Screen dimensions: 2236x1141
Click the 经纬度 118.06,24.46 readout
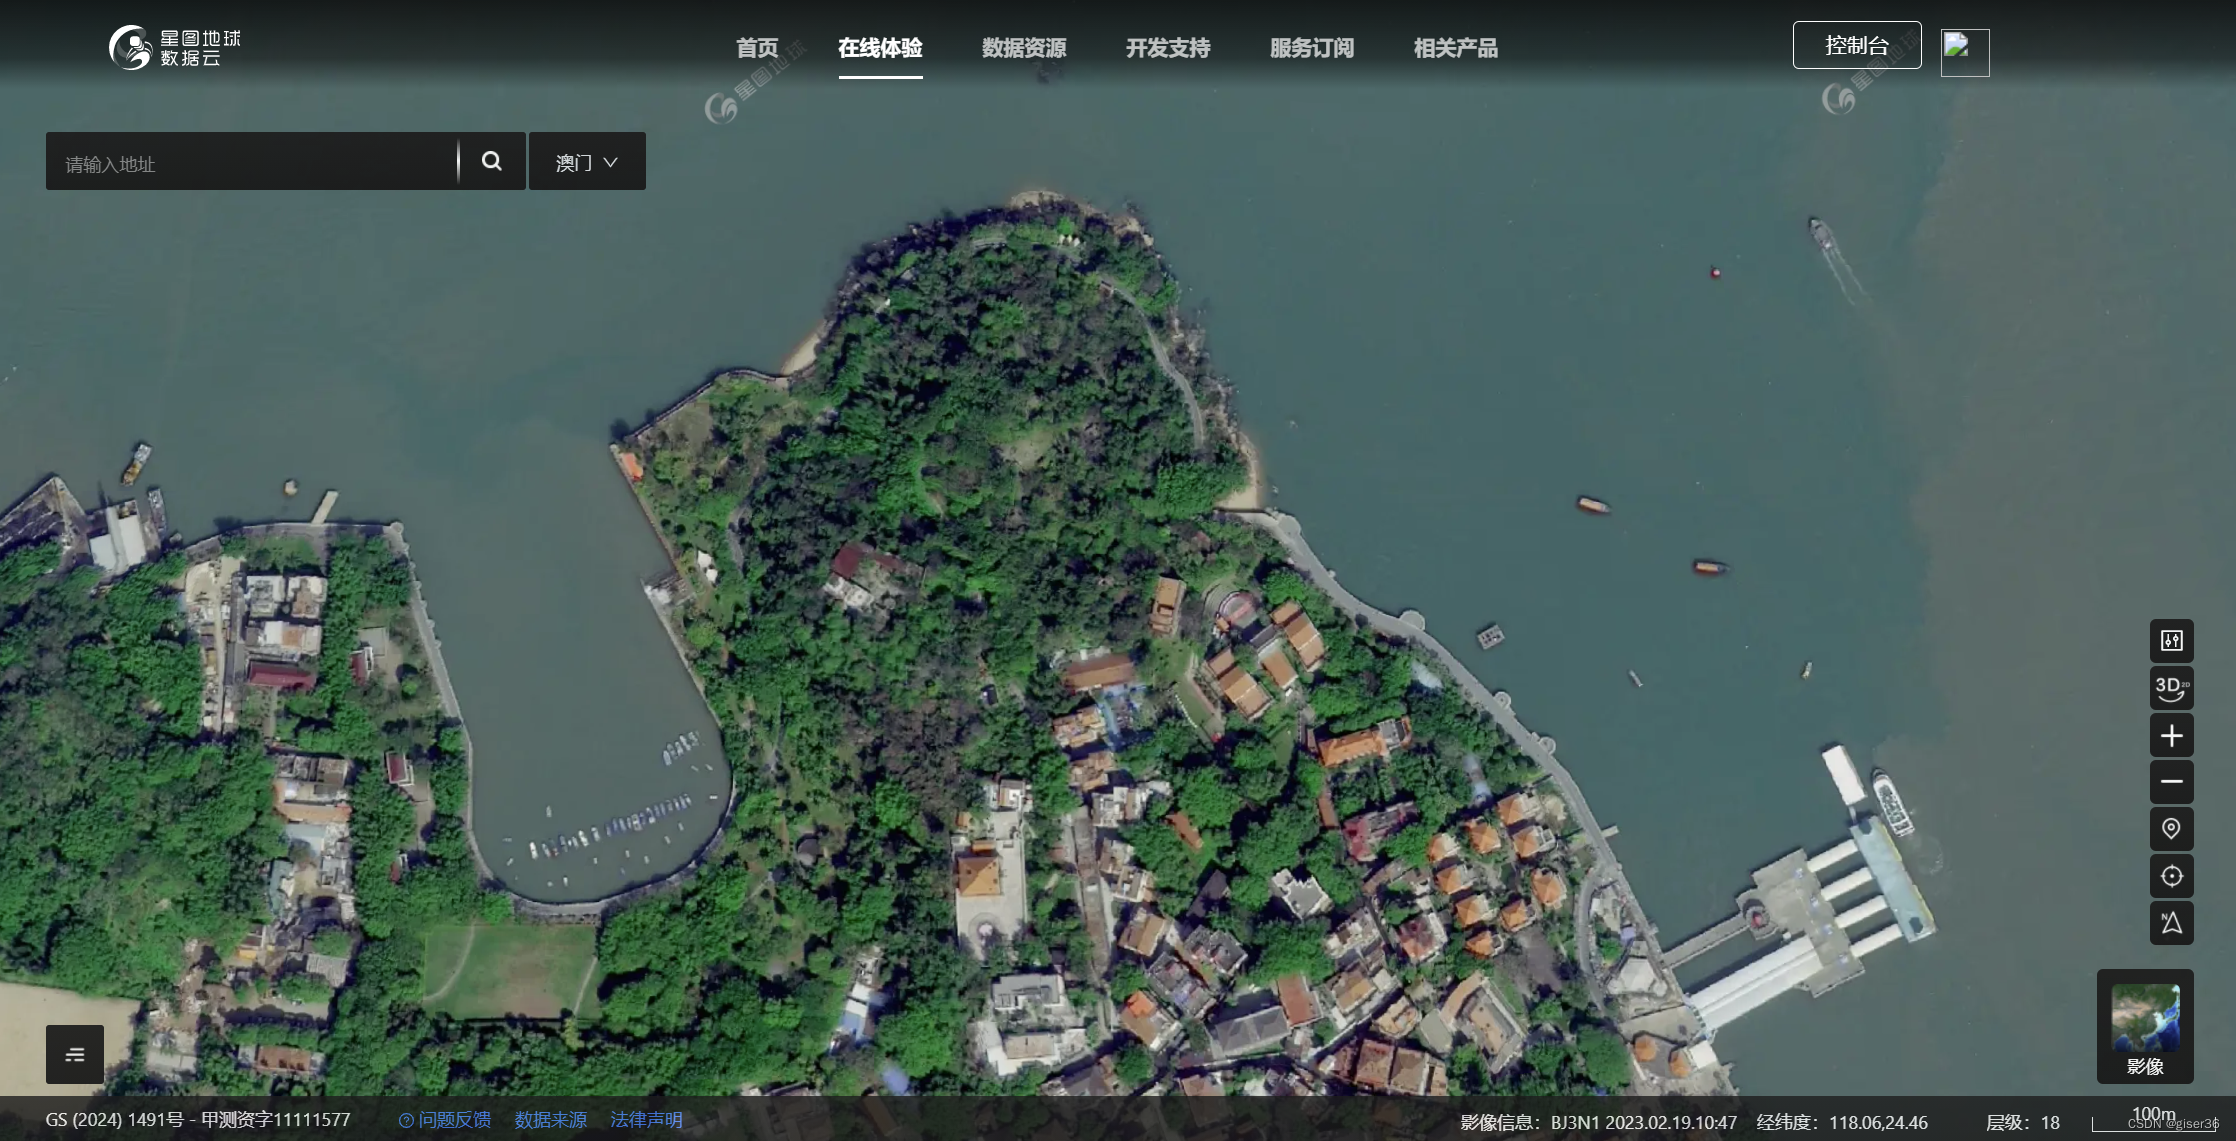click(1842, 1122)
